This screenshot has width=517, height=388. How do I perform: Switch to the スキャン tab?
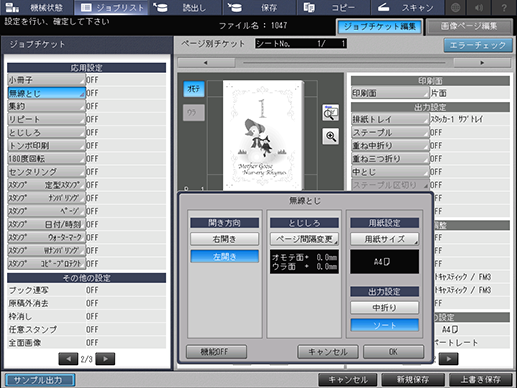[x=407, y=7]
